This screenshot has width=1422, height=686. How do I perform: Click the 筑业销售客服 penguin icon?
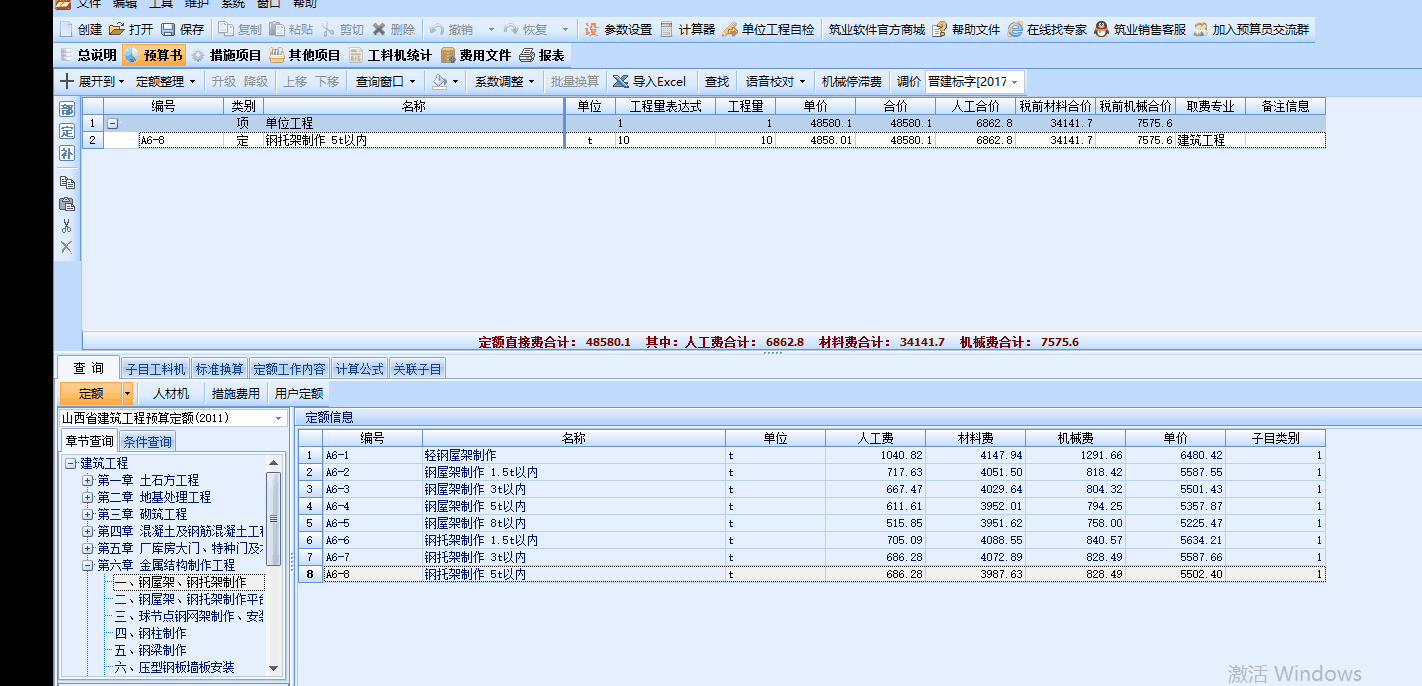click(x=1101, y=30)
